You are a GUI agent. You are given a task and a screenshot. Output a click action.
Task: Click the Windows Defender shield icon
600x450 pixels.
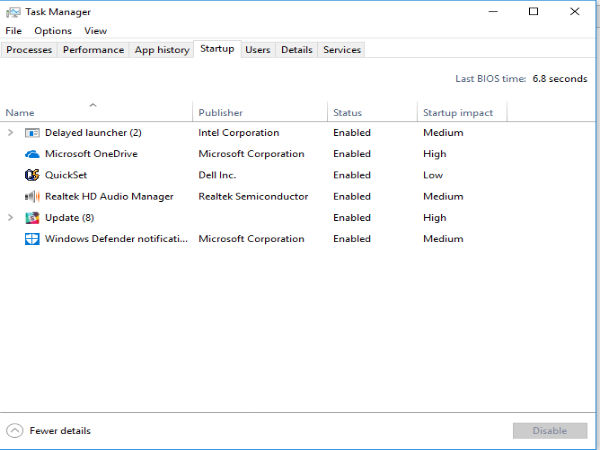pyautogui.click(x=32, y=239)
